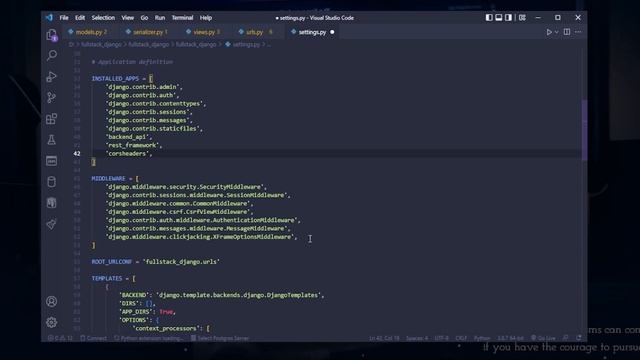The image size is (640, 360).
Task: Open the Selection menu
Action: [x=103, y=18]
